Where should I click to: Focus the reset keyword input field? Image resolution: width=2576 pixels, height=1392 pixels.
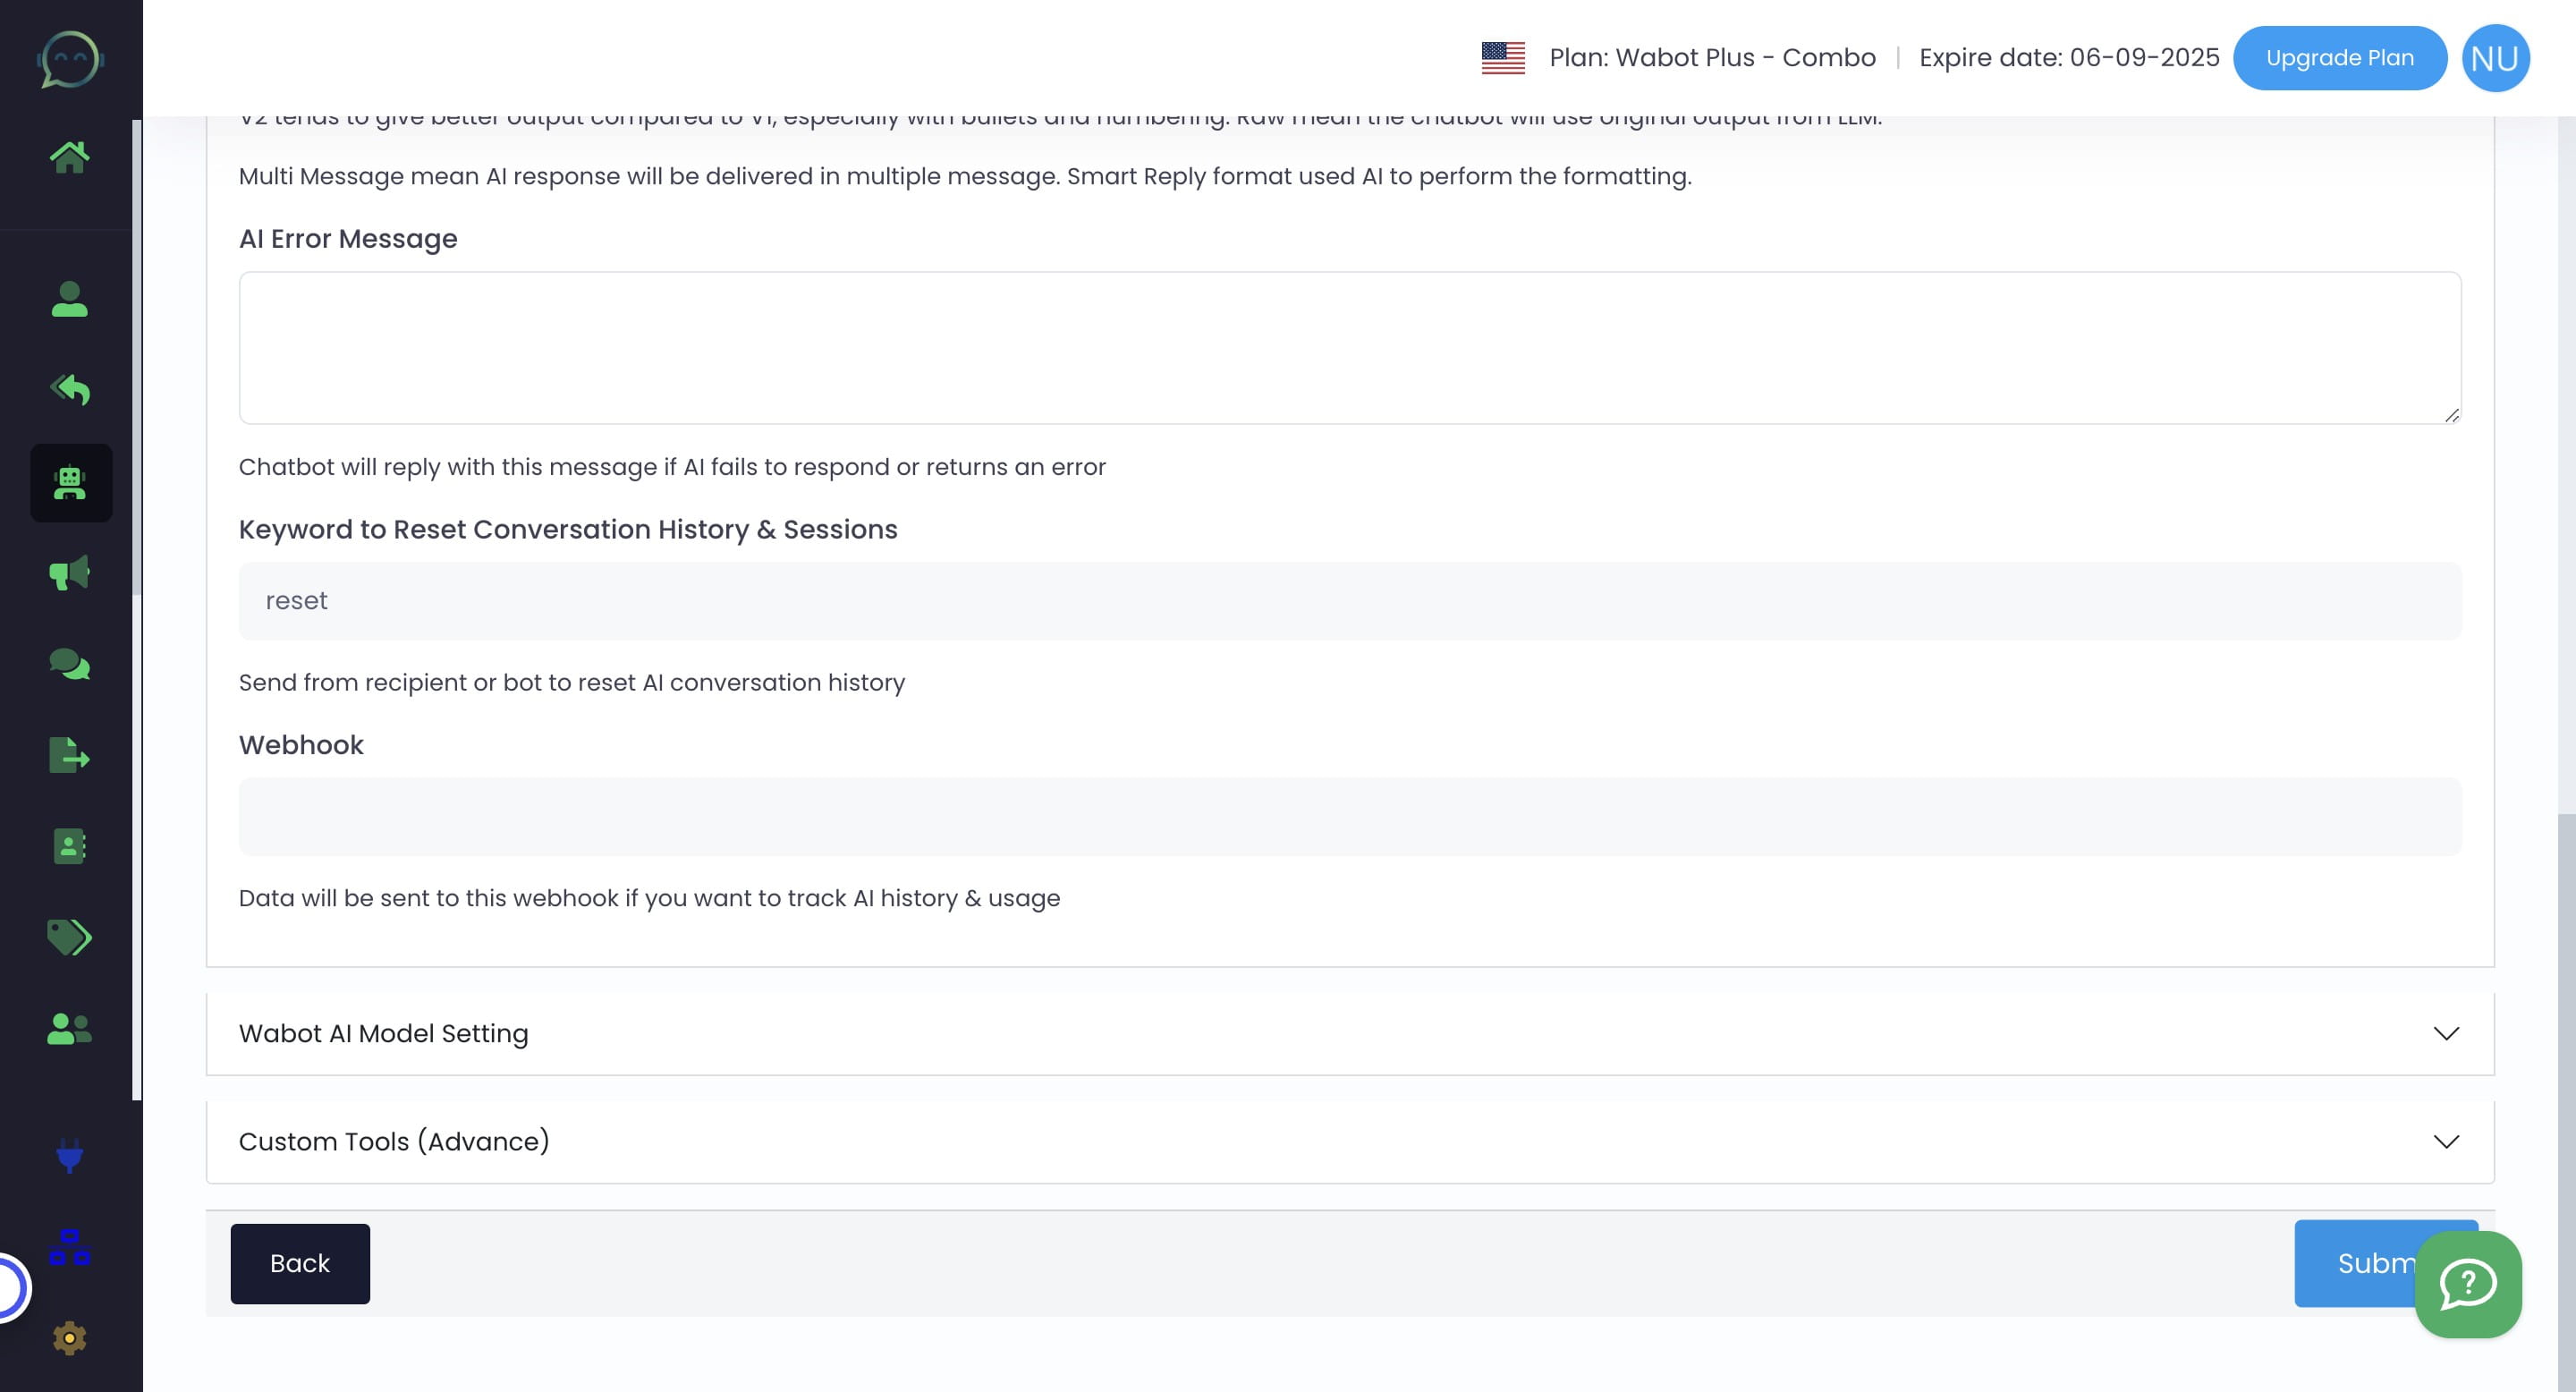1350,601
